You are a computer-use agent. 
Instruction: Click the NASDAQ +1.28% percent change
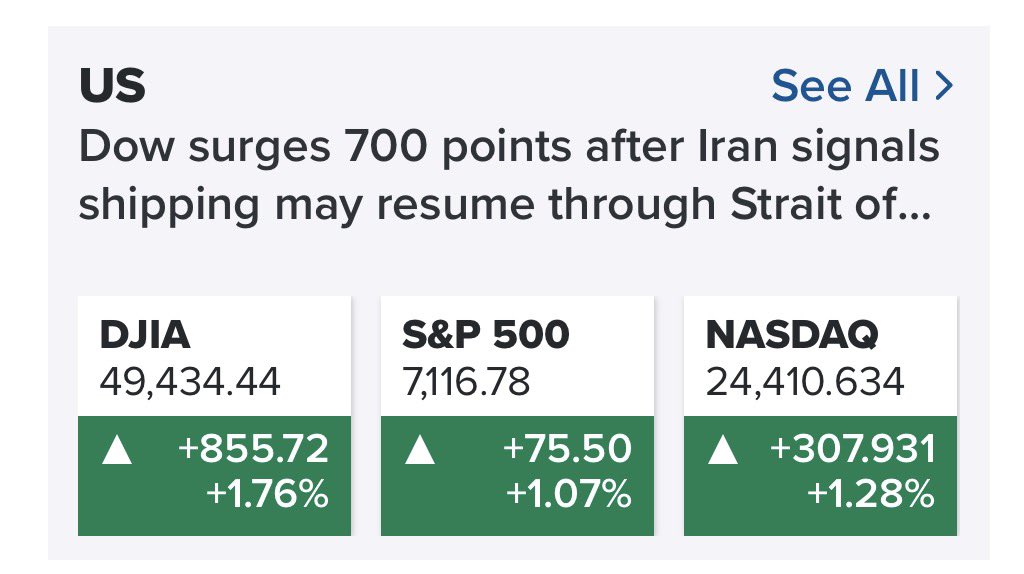(x=873, y=494)
